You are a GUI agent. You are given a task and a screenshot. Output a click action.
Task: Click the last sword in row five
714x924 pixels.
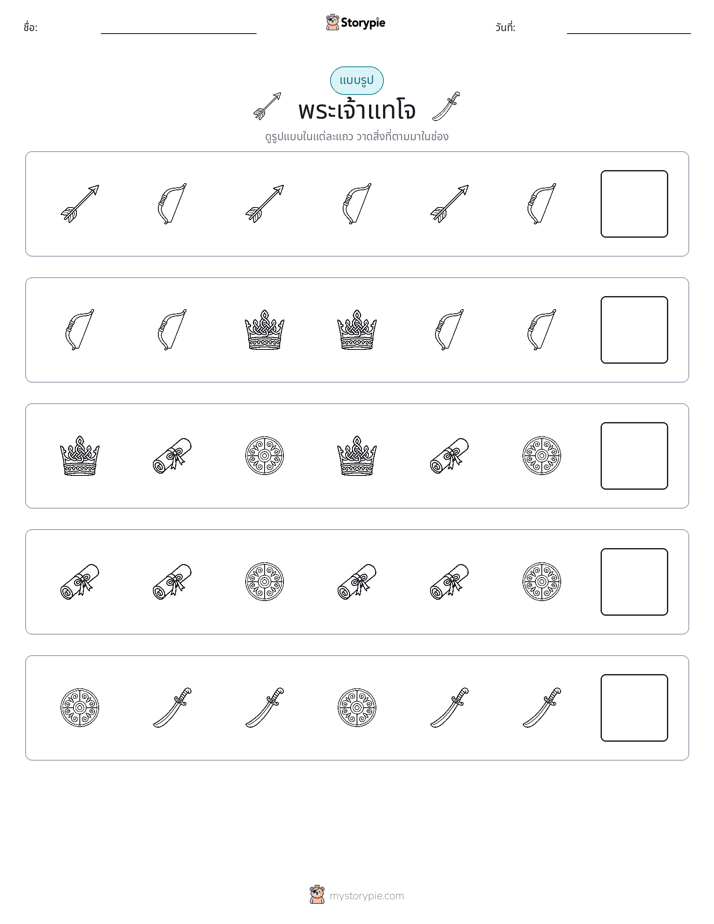click(541, 708)
